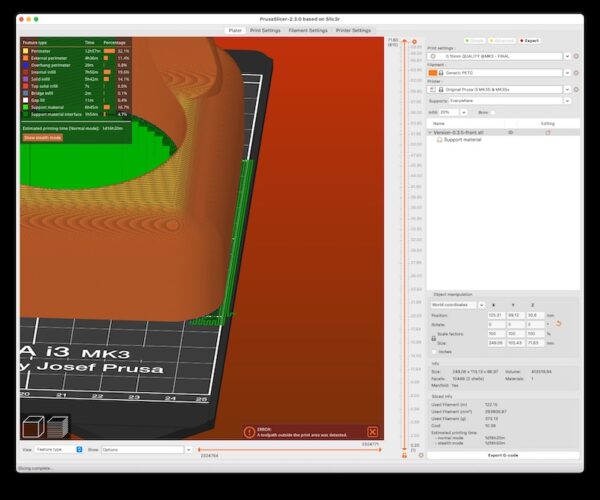Select Simple mode radio option
The height and width of the screenshot is (500, 600).
pos(475,41)
